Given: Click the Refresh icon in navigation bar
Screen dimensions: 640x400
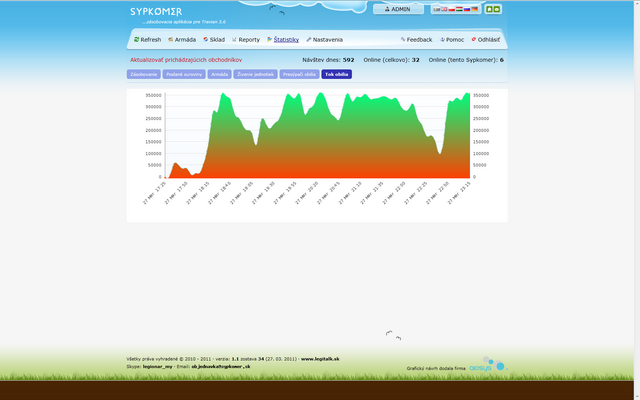Looking at the screenshot, I should (x=137, y=40).
